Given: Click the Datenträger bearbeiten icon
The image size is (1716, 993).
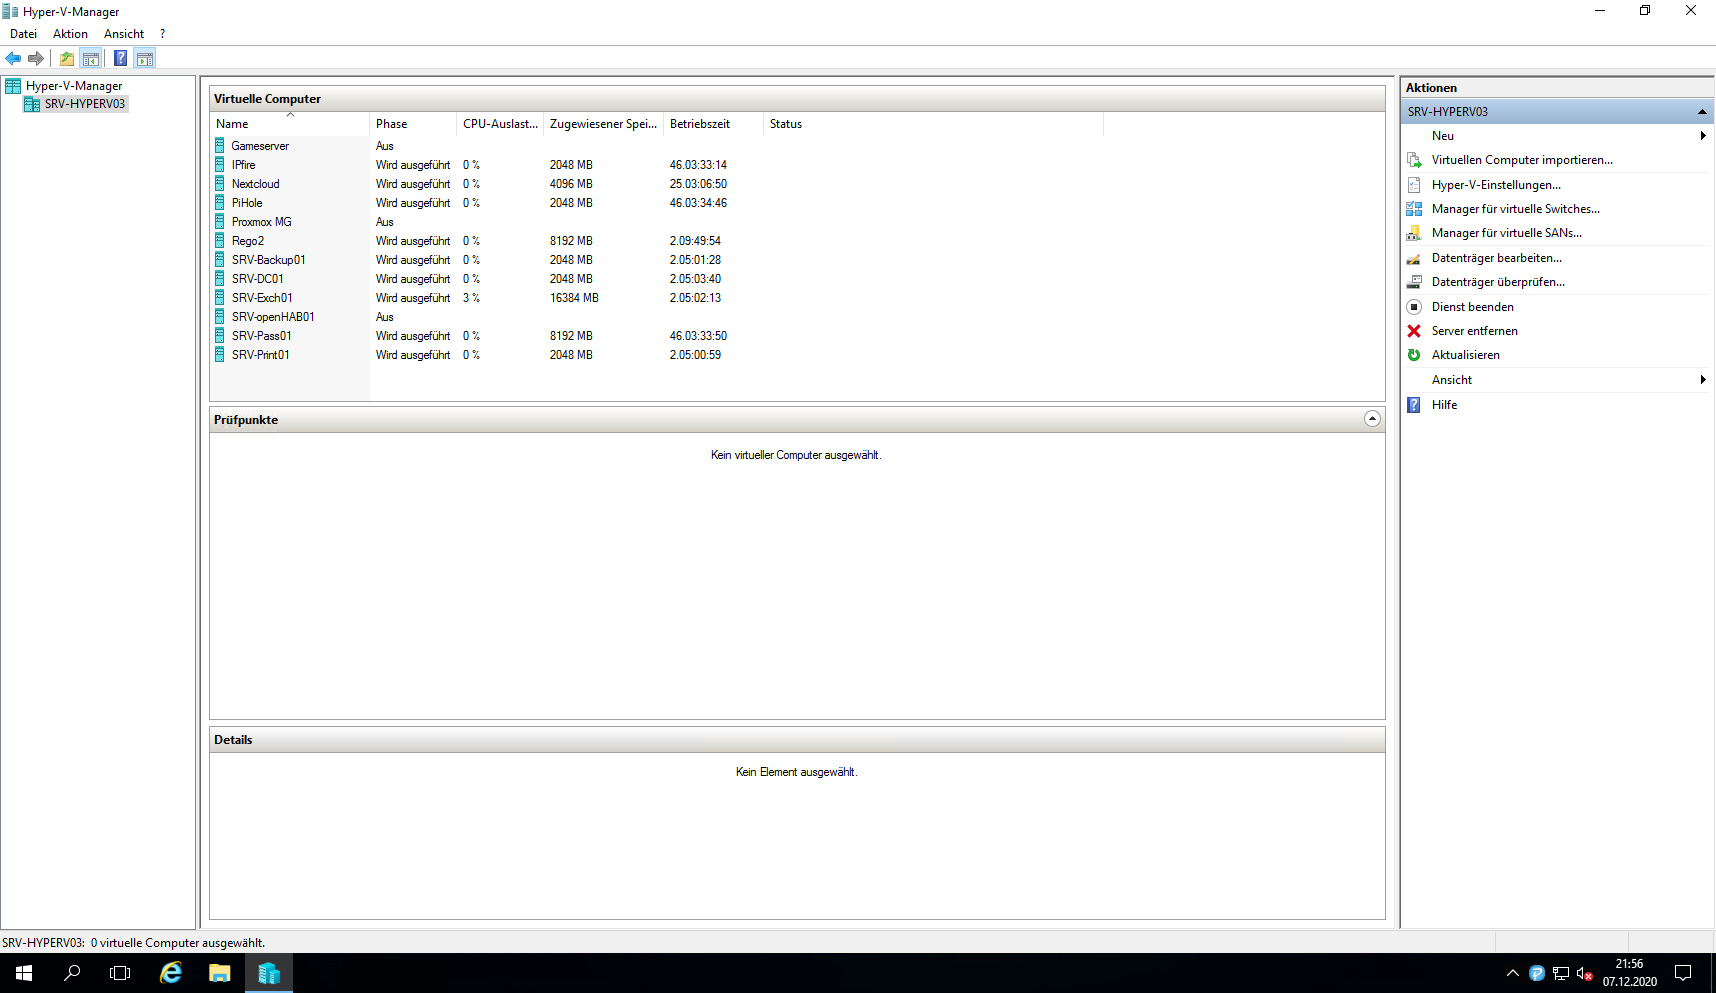Looking at the screenshot, I should pyautogui.click(x=1414, y=258).
